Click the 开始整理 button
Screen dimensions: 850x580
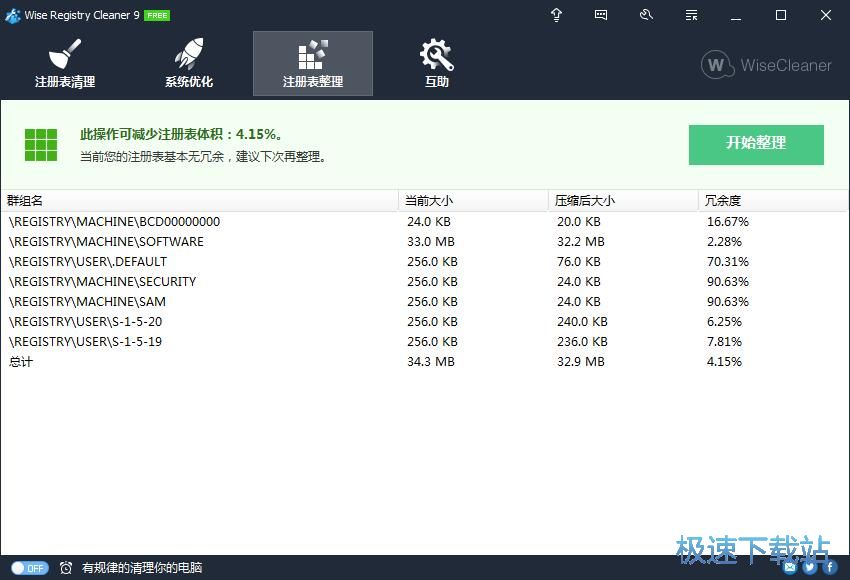(x=756, y=145)
